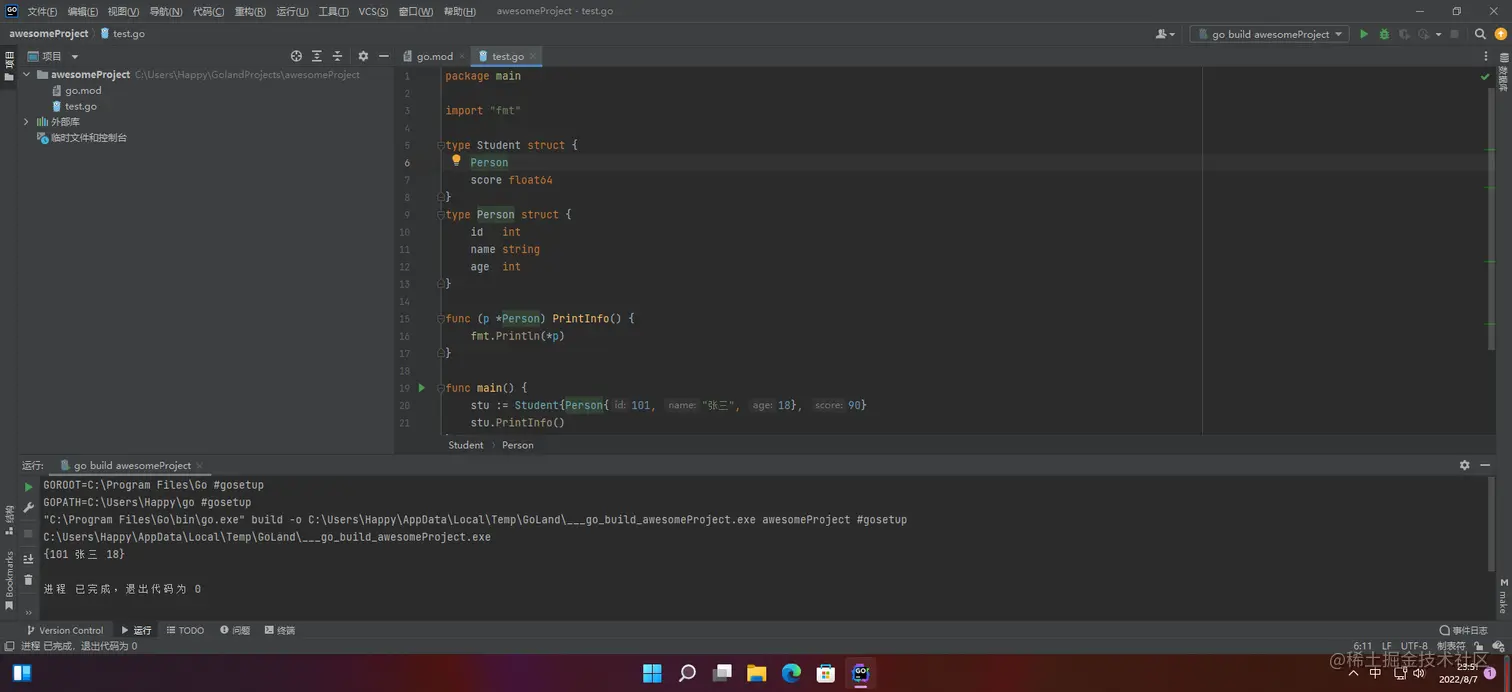
Task: Open Project panel gear options
Action: (x=363, y=56)
